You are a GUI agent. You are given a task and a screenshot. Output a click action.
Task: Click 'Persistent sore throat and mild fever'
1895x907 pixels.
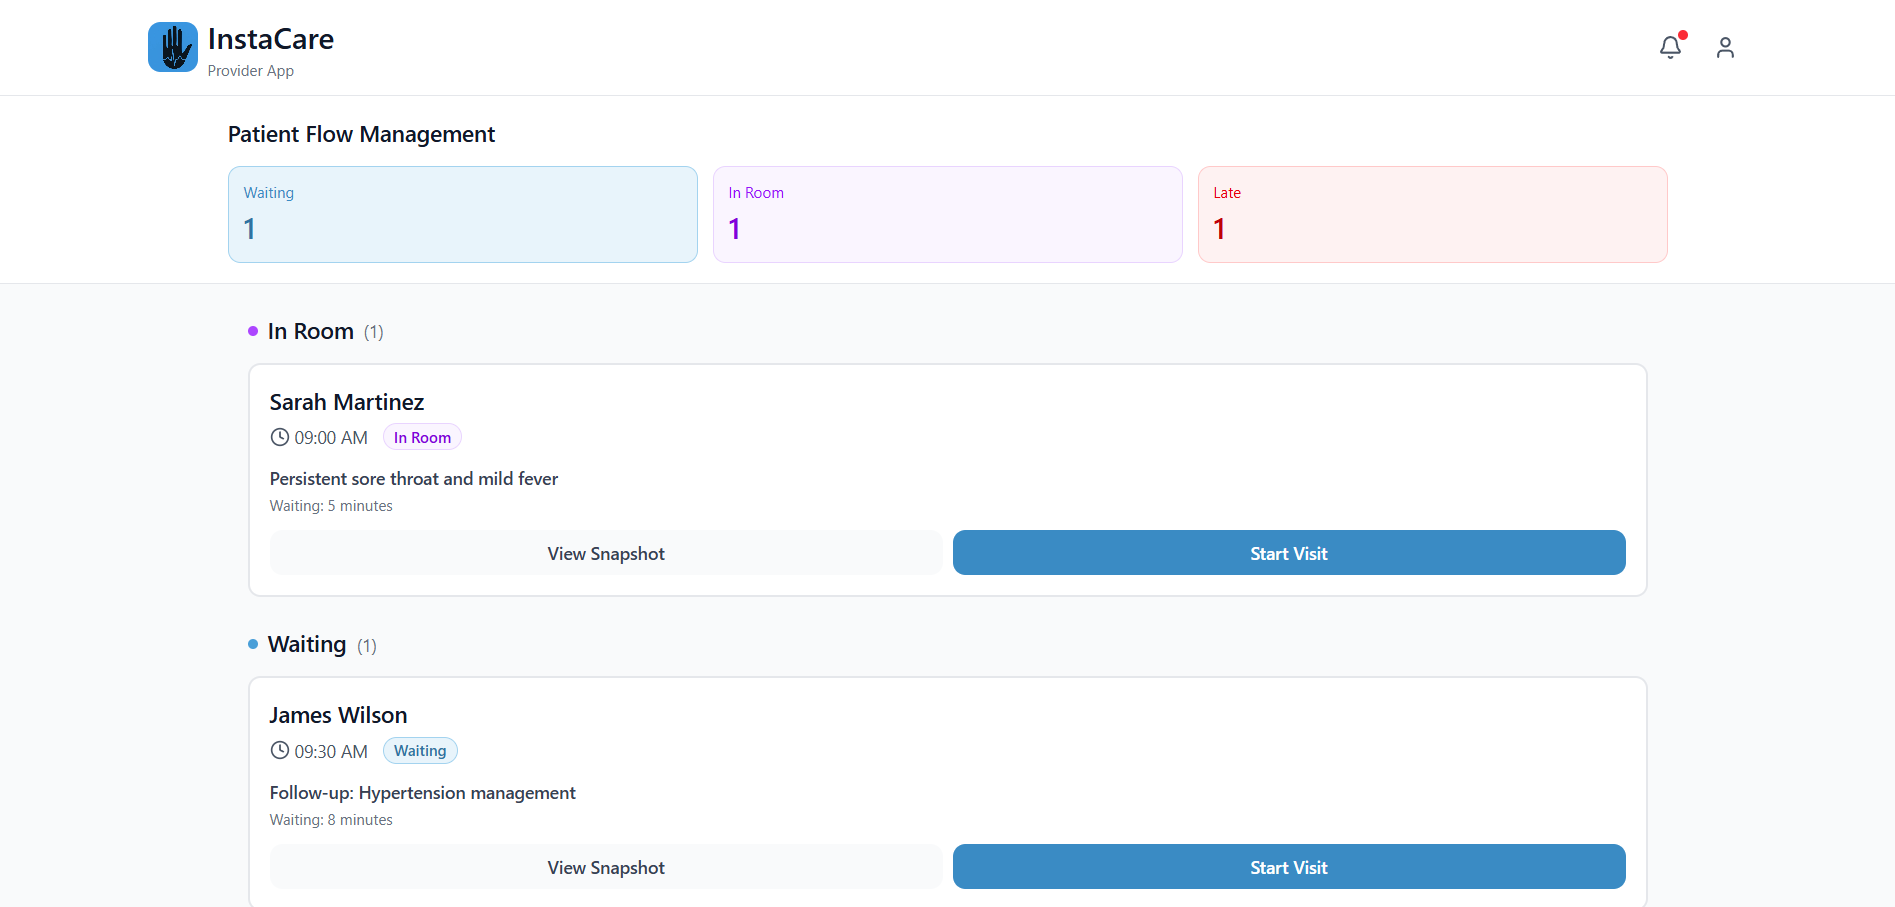coord(414,479)
